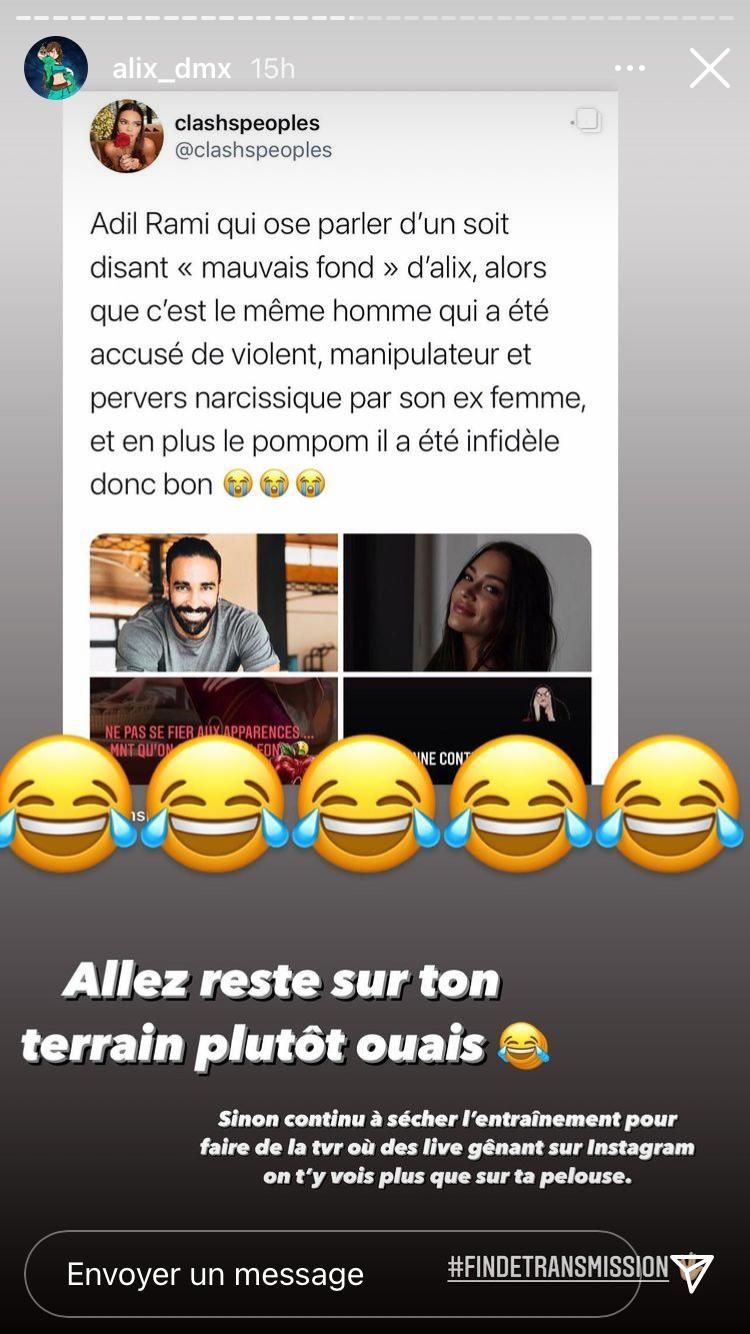Open the three-dot story options menu

pyautogui.click(x=630, y=68)
